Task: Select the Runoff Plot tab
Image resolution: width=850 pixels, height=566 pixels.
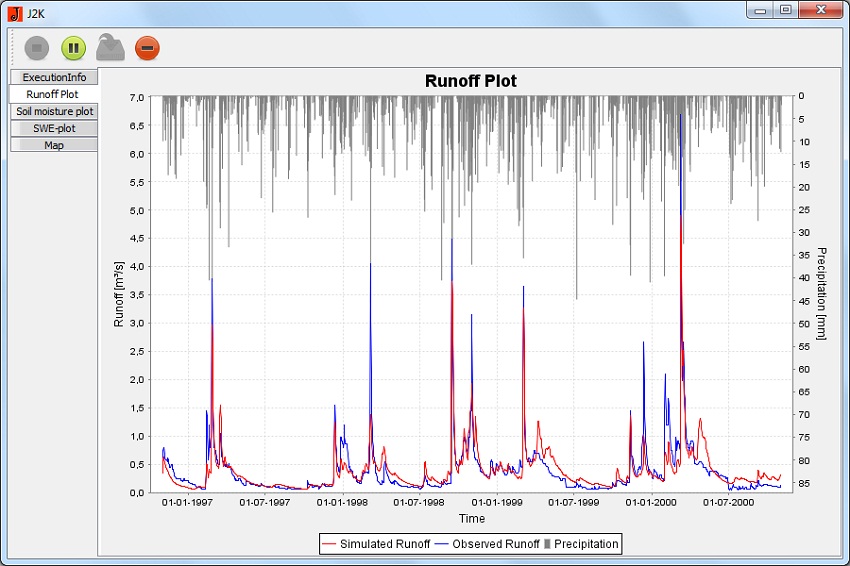Action: [54, 94]
